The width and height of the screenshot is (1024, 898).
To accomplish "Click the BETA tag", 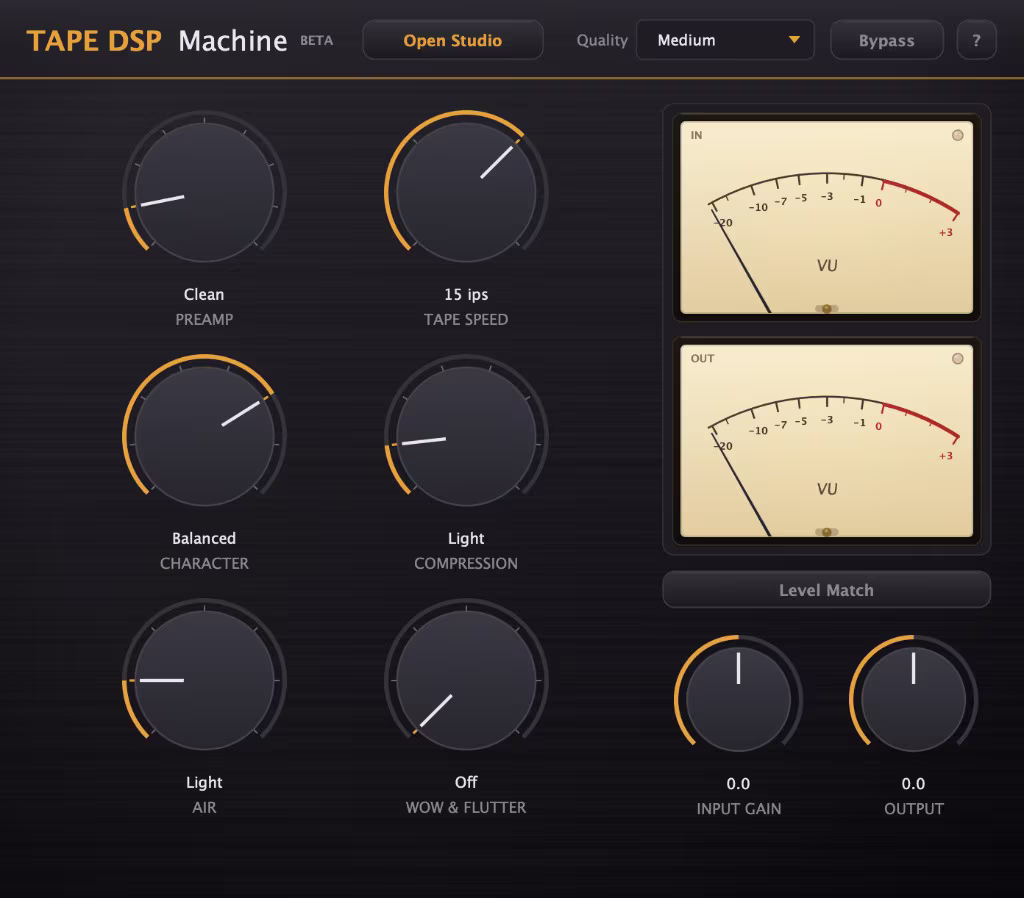I will pos(317,40).
